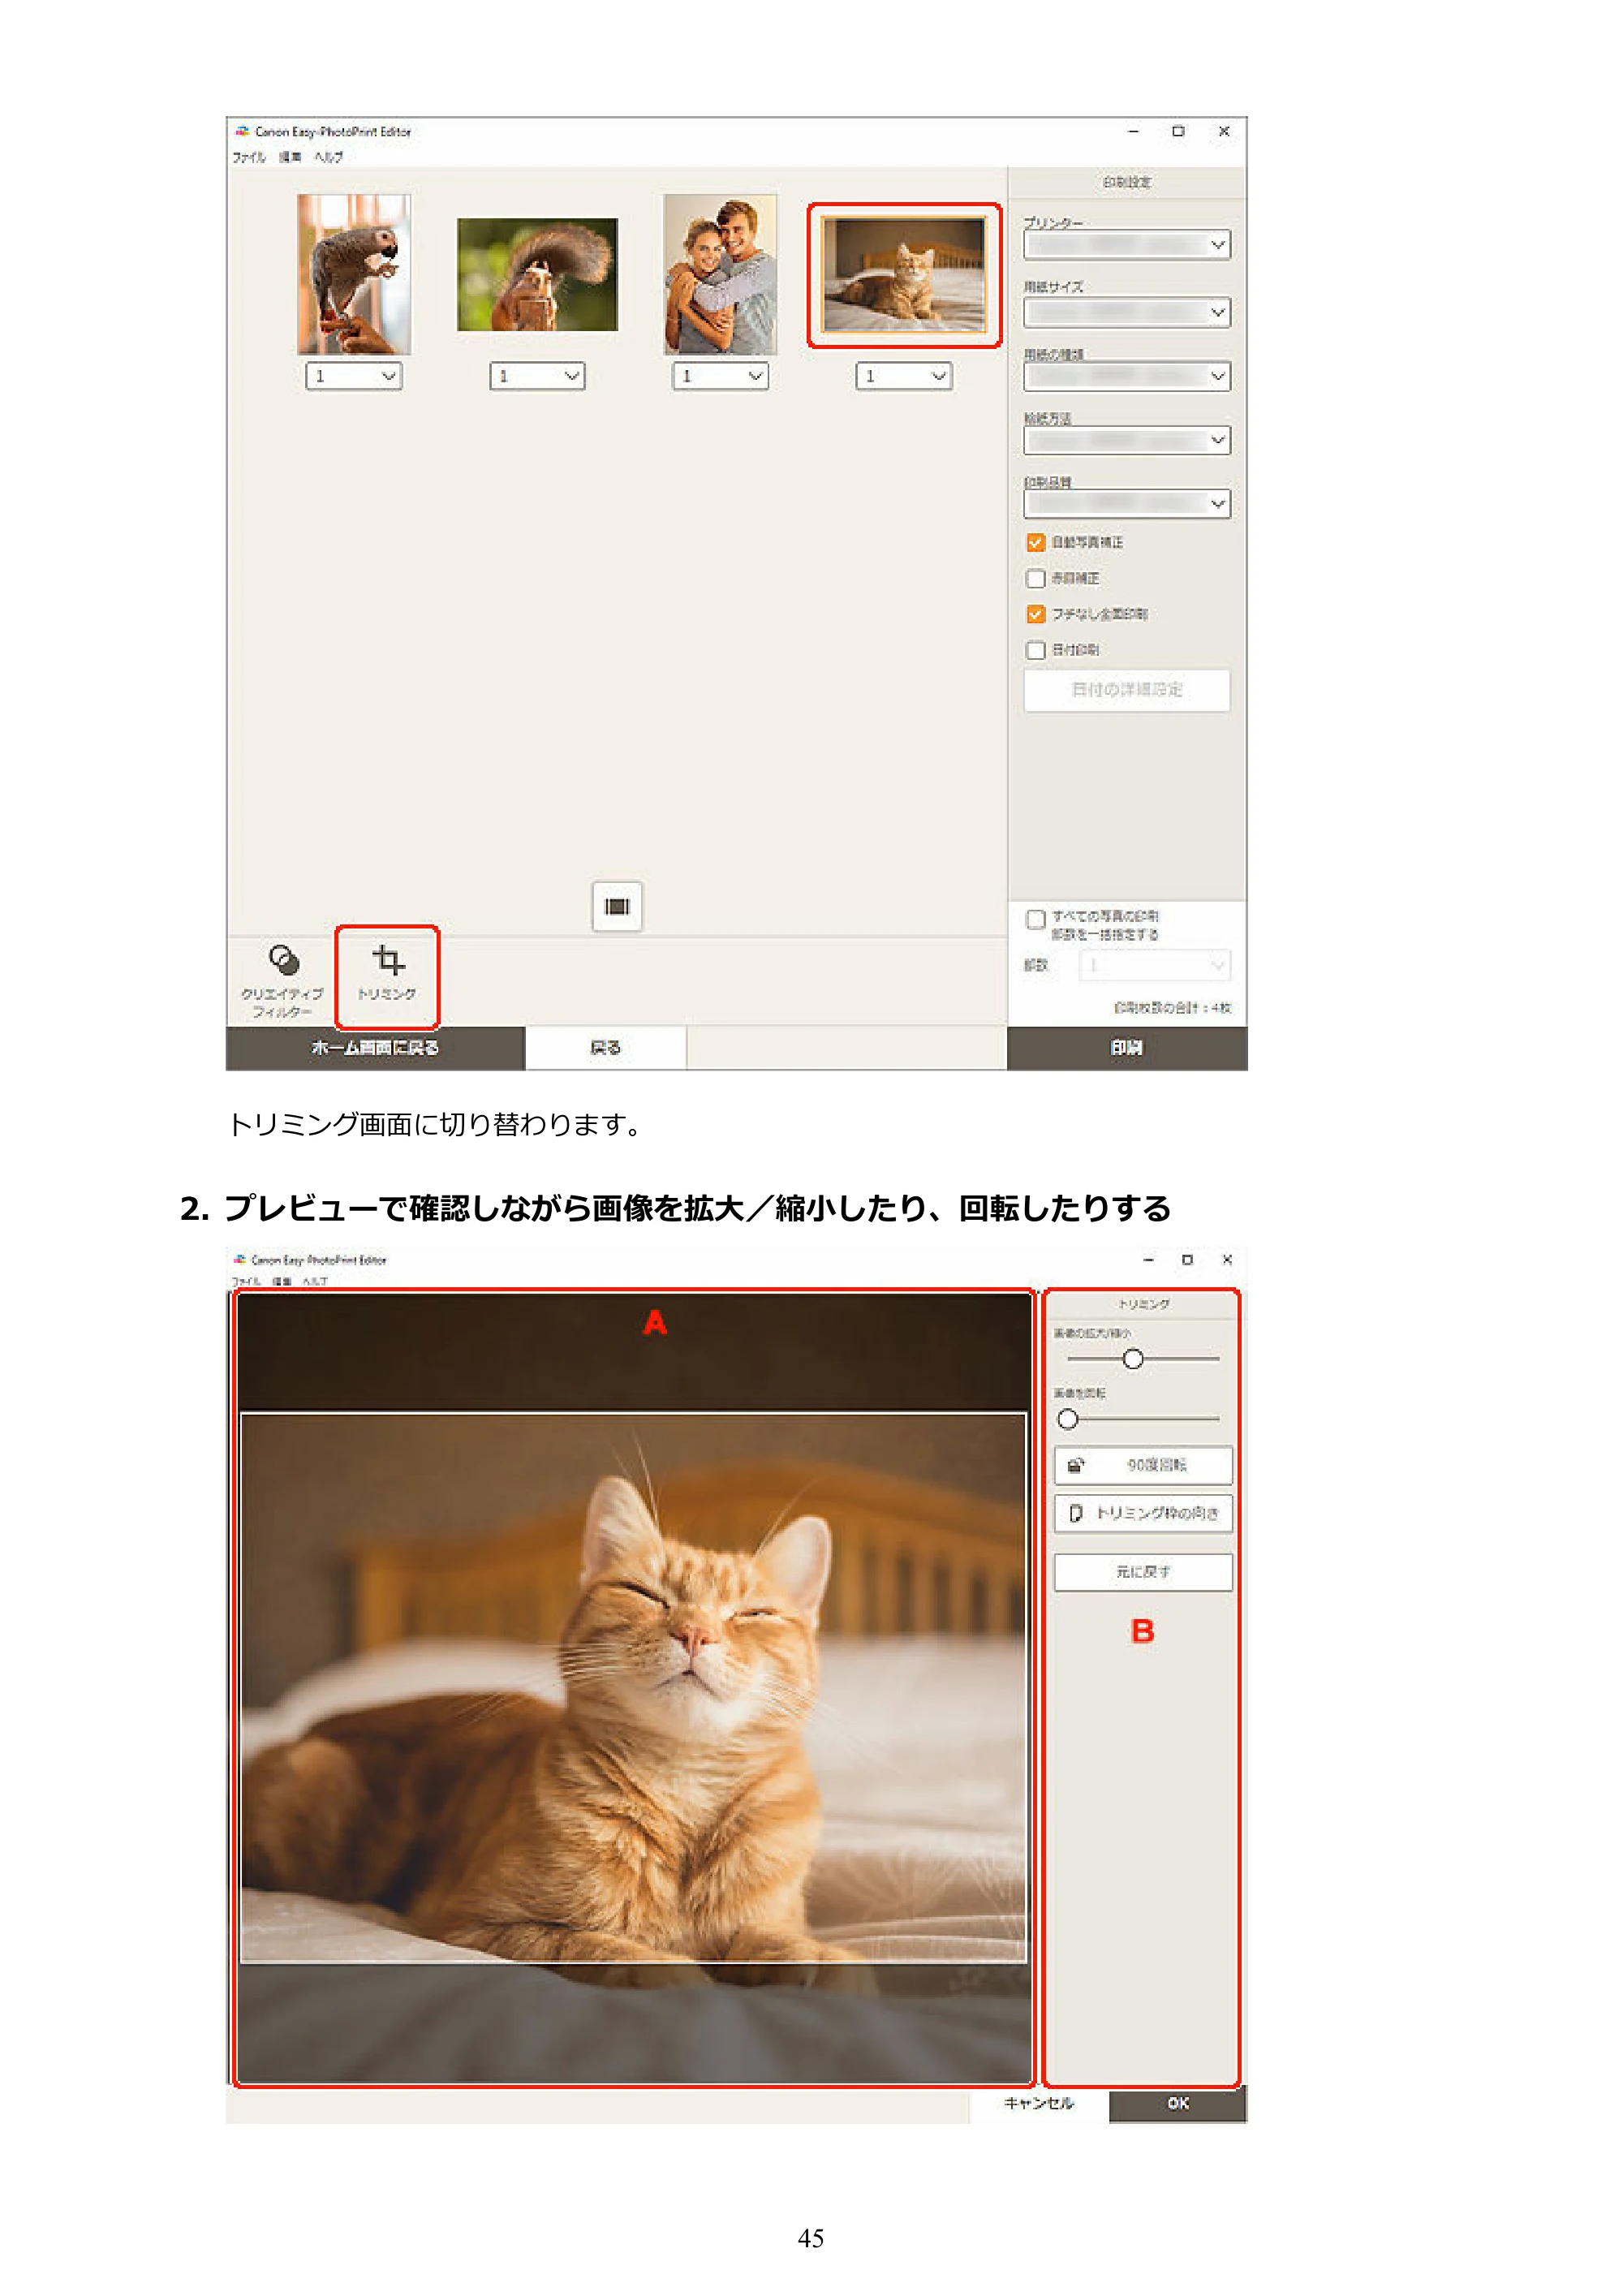The height and width of the screenshot is (2296, 1623).
Task: Click 元に戻す reset button
Action: [x=1143, y=1572]
